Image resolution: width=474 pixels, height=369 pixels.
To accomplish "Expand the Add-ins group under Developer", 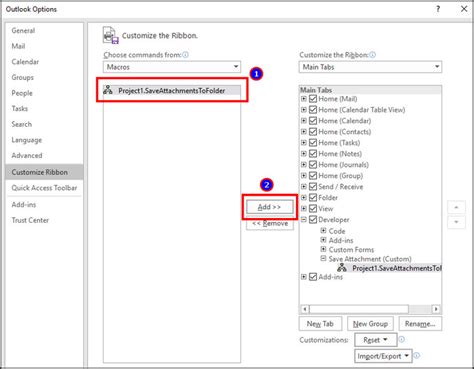I will [323, 240].
